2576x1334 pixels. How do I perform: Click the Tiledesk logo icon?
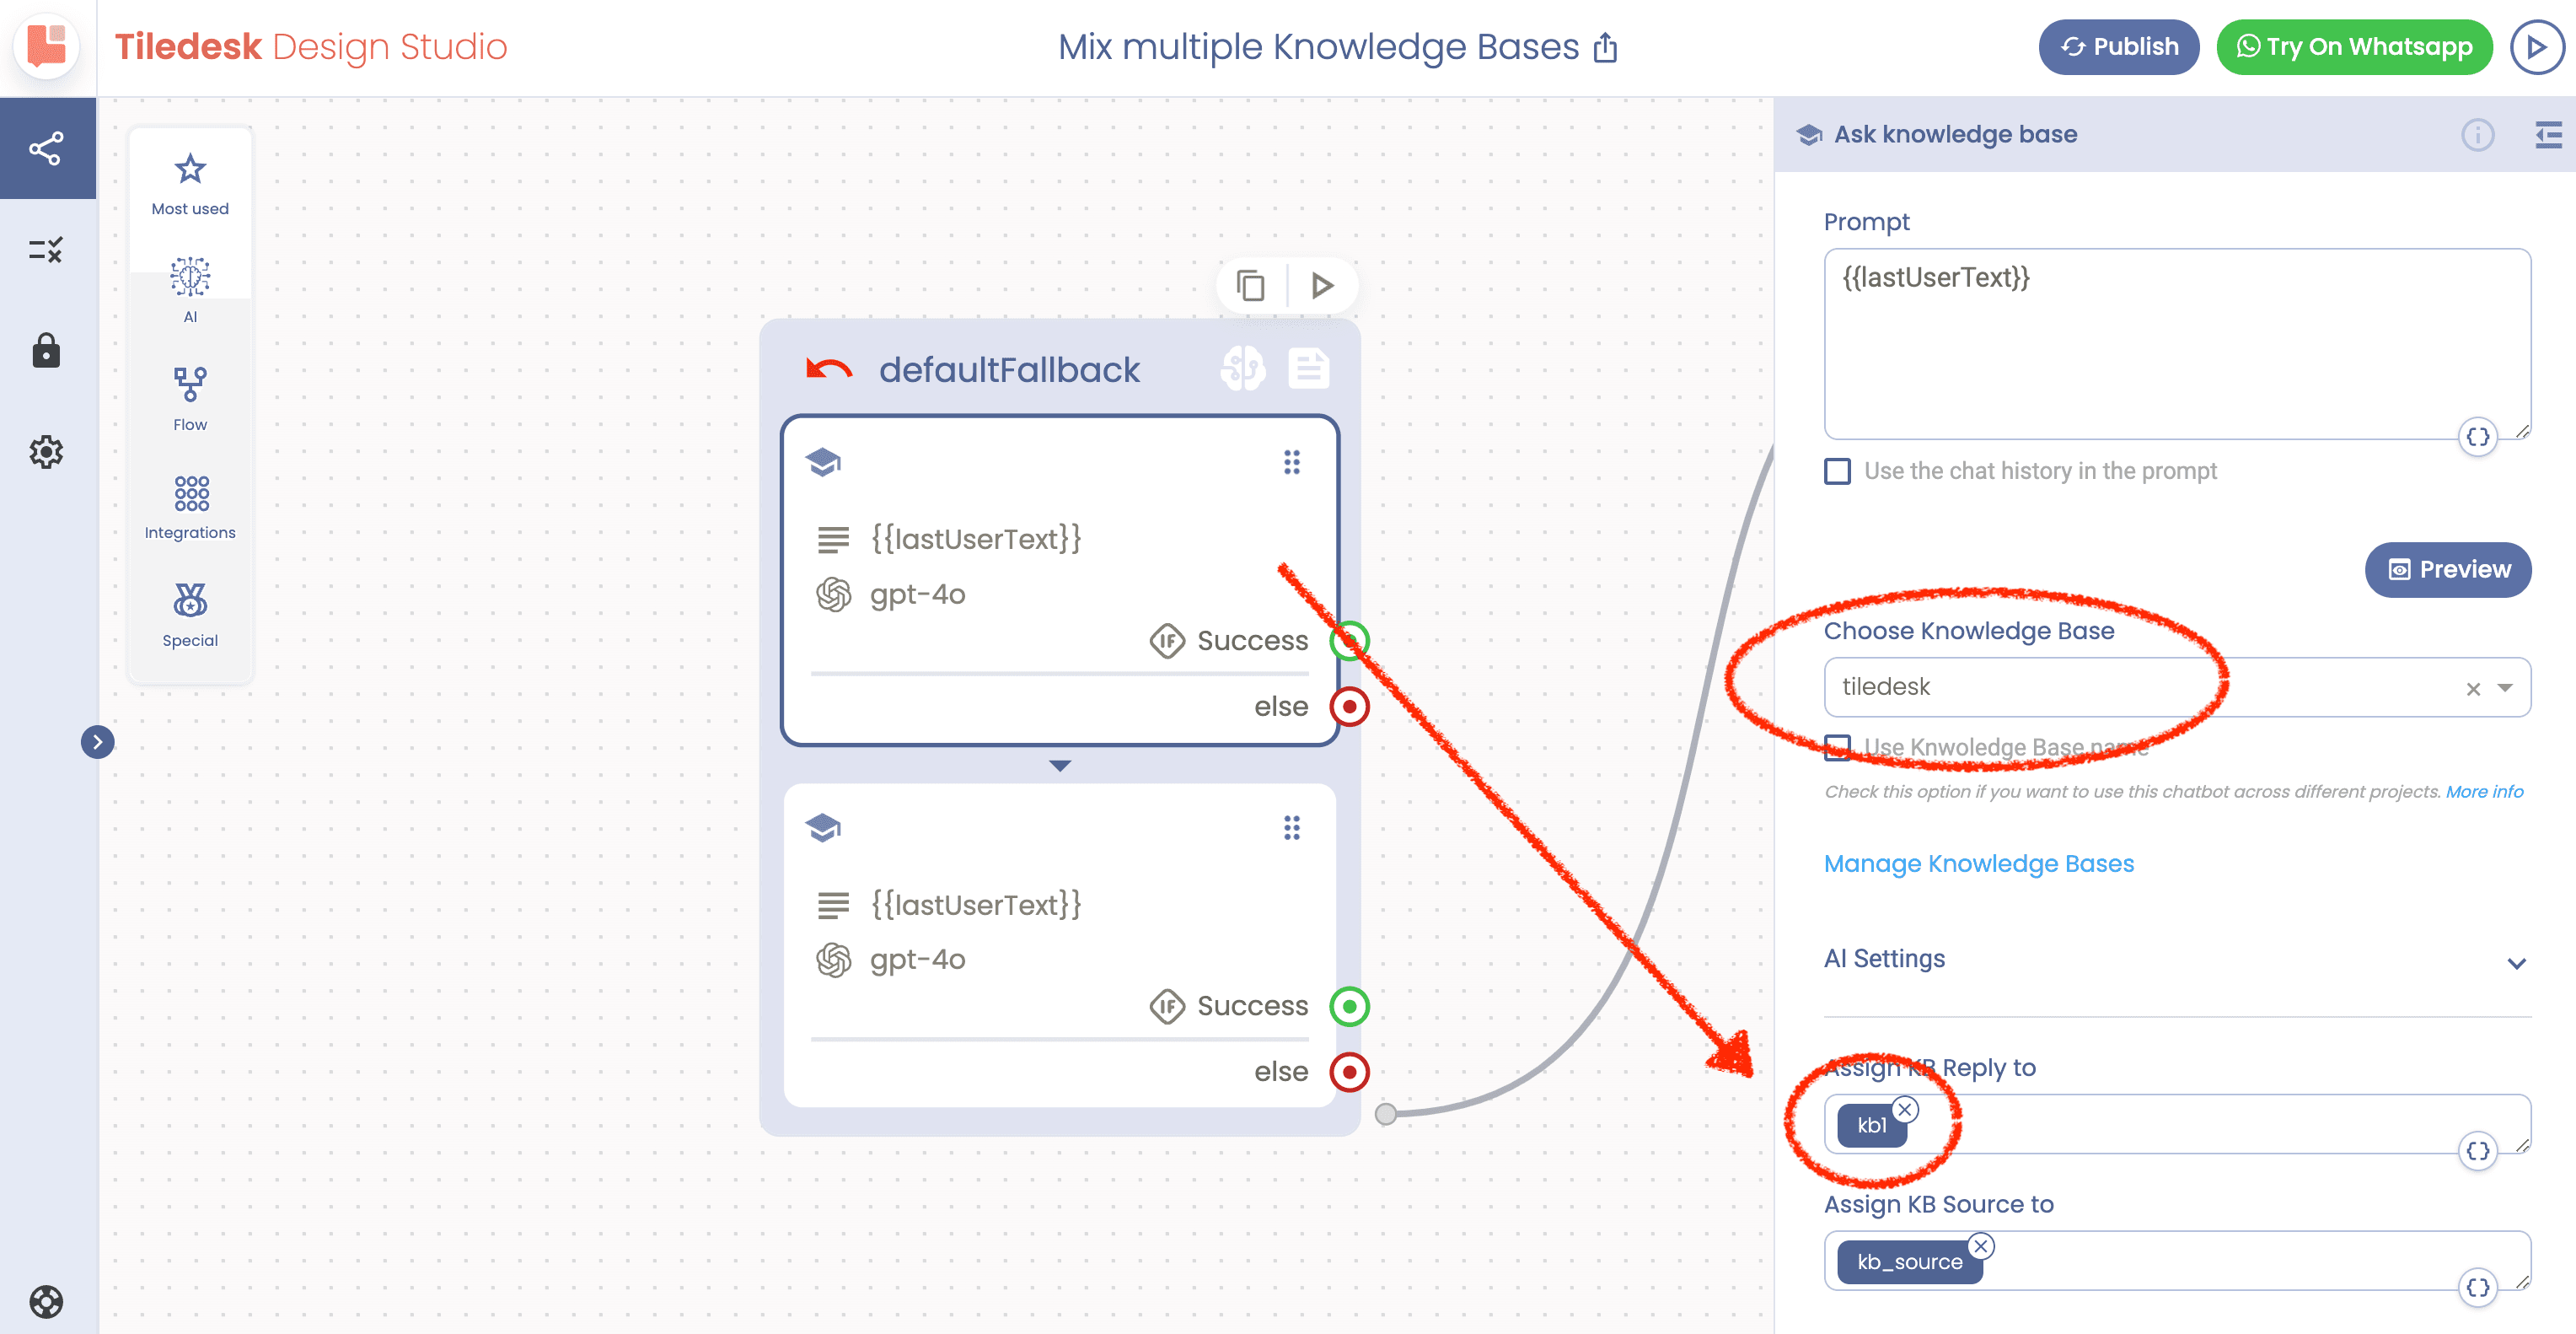click(x=46, y=46)
